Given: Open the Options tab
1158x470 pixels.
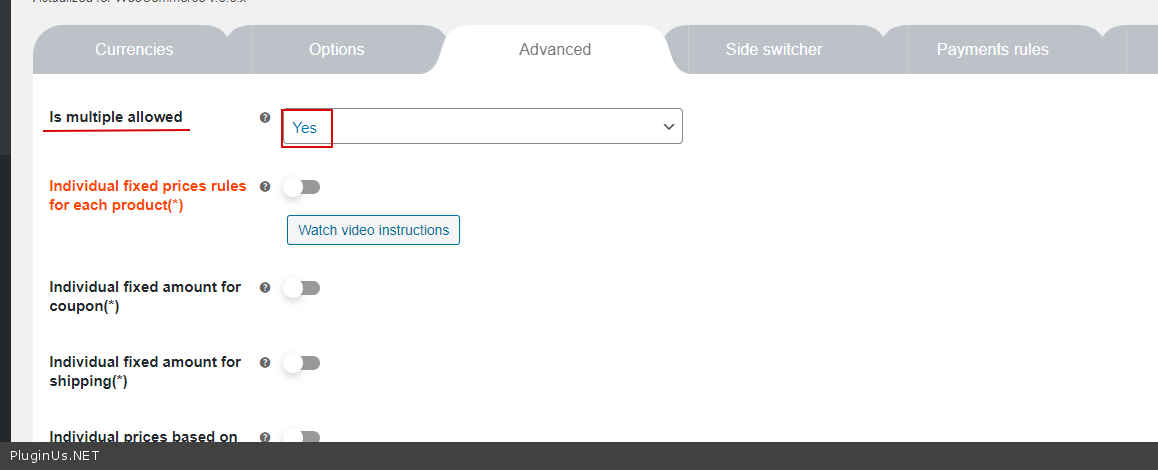Looking at the screenshot, I should (x=336, y=49).
